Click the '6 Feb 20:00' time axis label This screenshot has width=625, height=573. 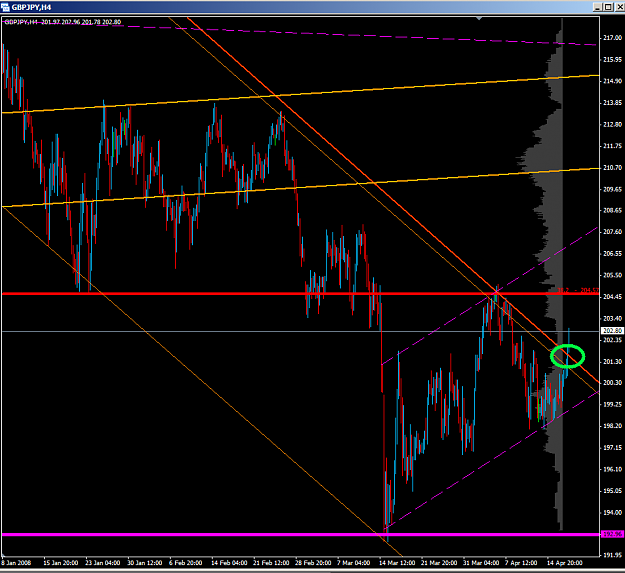[185, 563]
